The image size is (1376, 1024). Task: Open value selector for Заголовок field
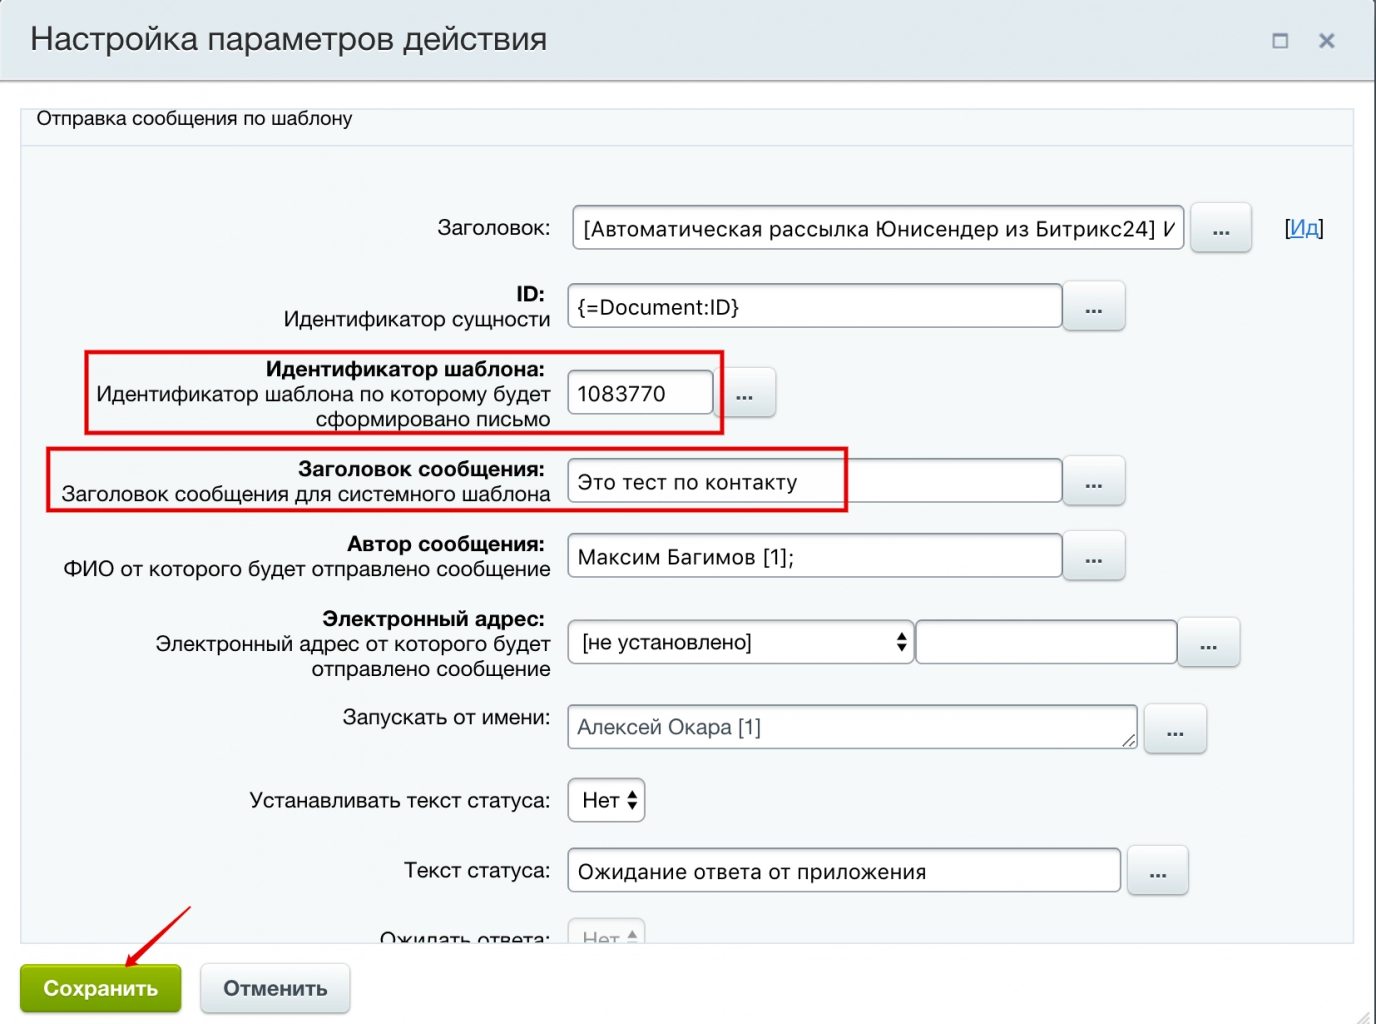[1220, 228]
